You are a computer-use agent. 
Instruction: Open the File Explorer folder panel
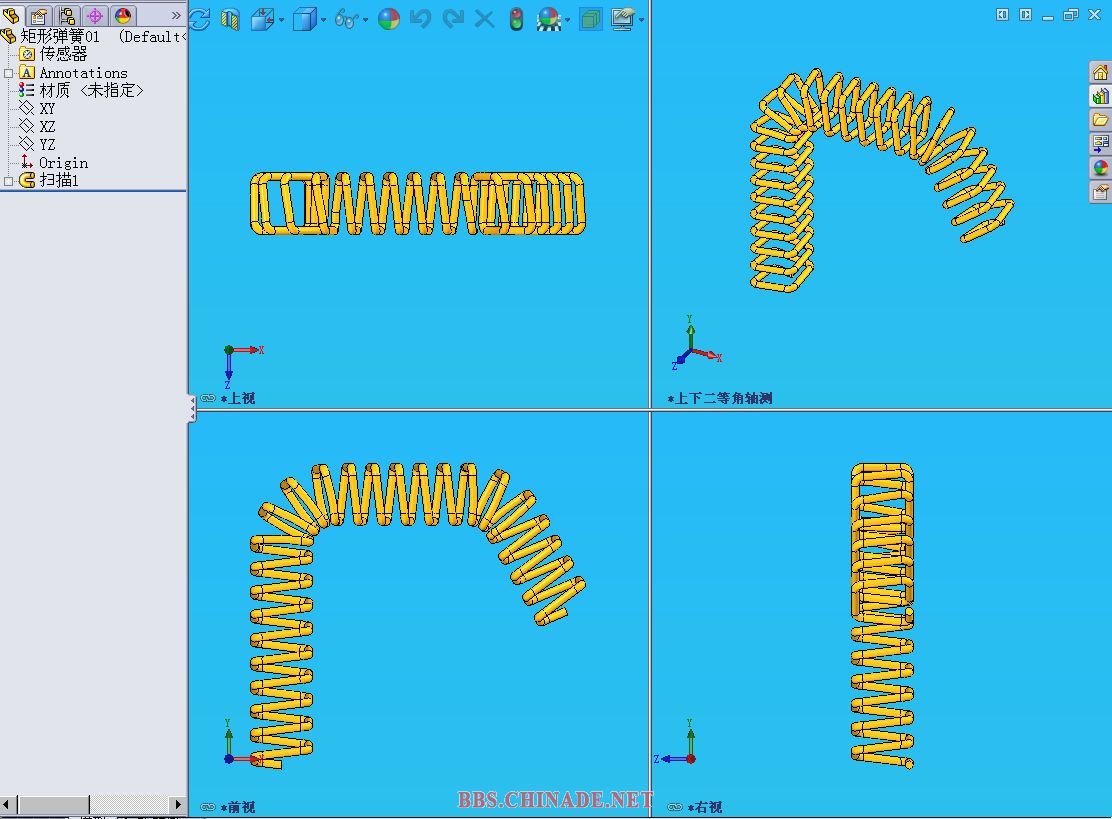pyautogui.click(x=1100, y=120)
